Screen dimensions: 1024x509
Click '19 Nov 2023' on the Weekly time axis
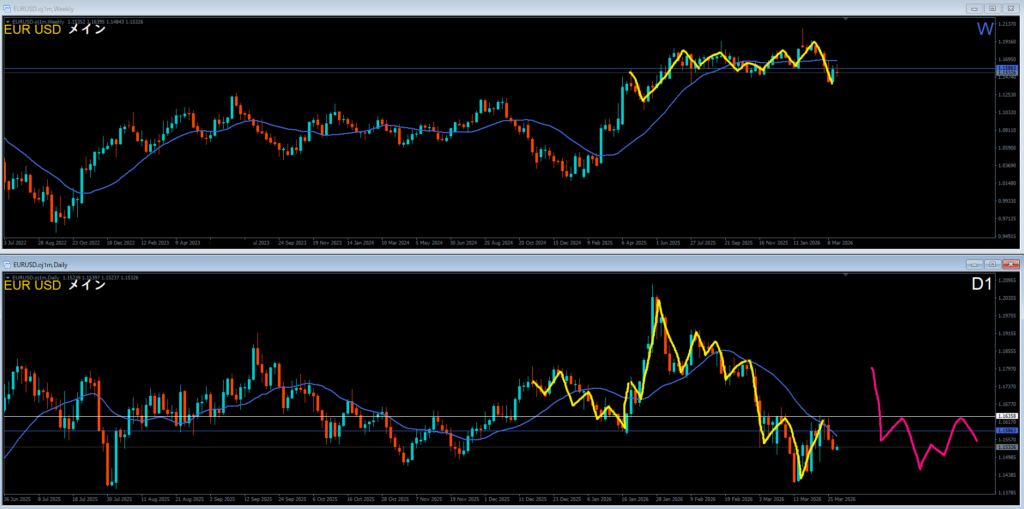[x=327, y=242]
